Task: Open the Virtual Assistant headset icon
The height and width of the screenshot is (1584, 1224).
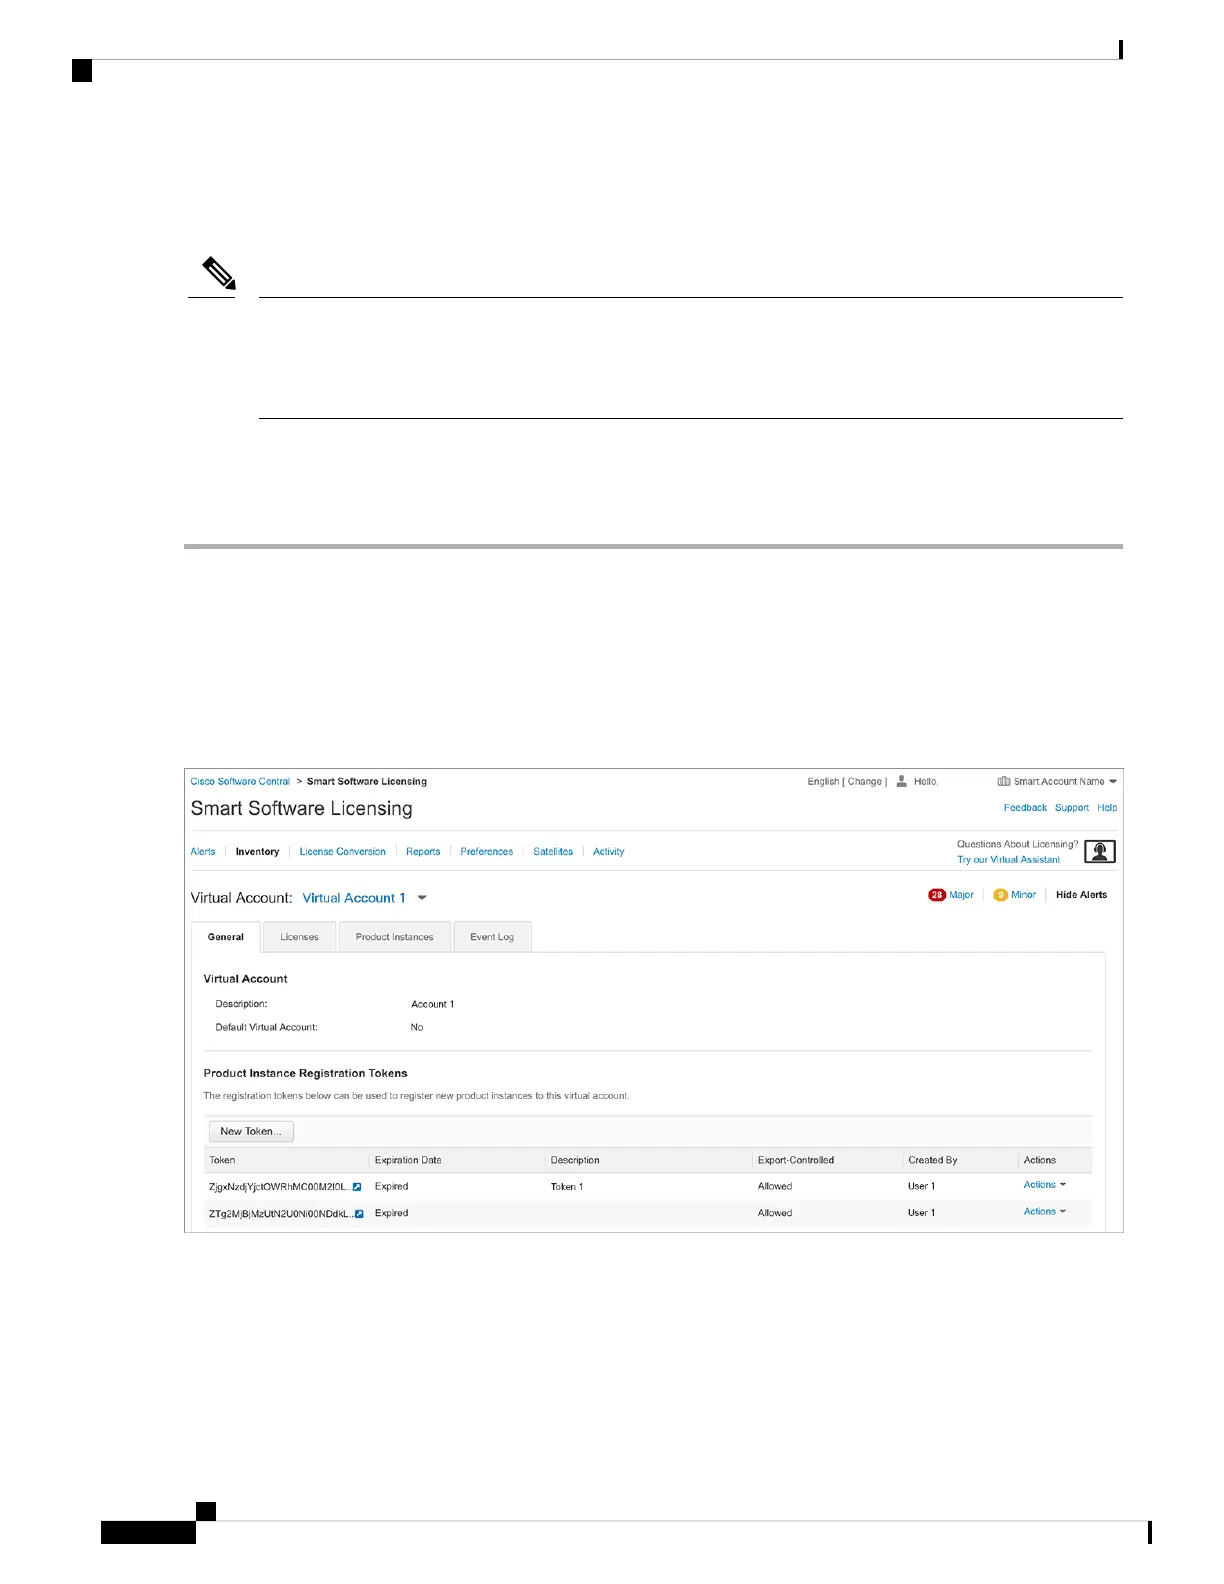Action: click(x=1100, y=851)
